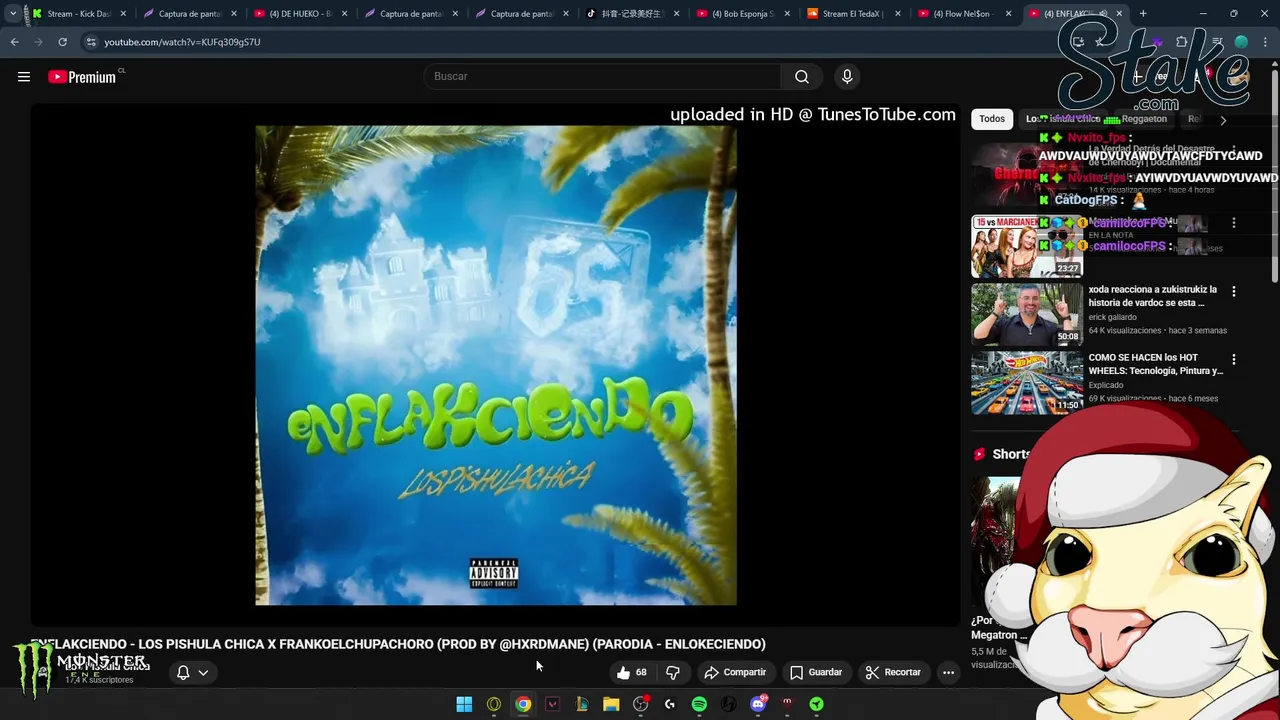The image size is (1280, 720).
Task: Open the erick gallardo xoda reaction thumbnail
Action: pos(1027,314)
